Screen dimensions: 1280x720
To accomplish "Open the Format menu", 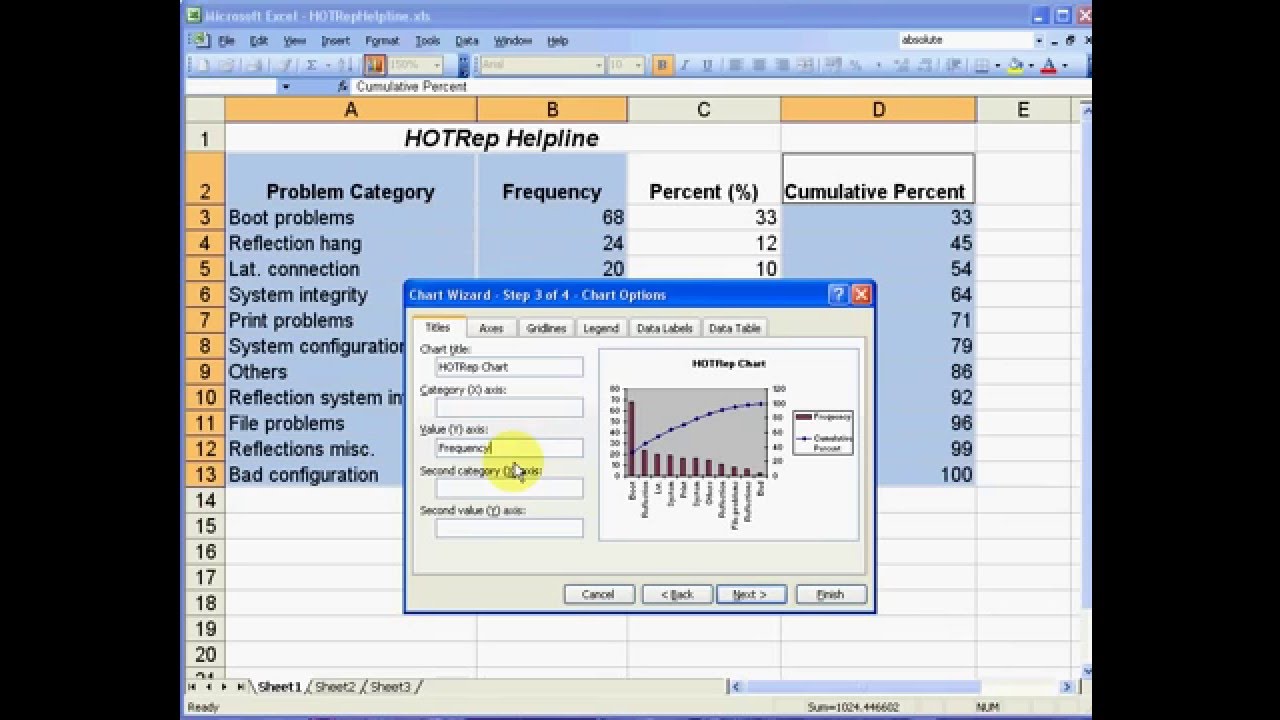I will [382, 41].
